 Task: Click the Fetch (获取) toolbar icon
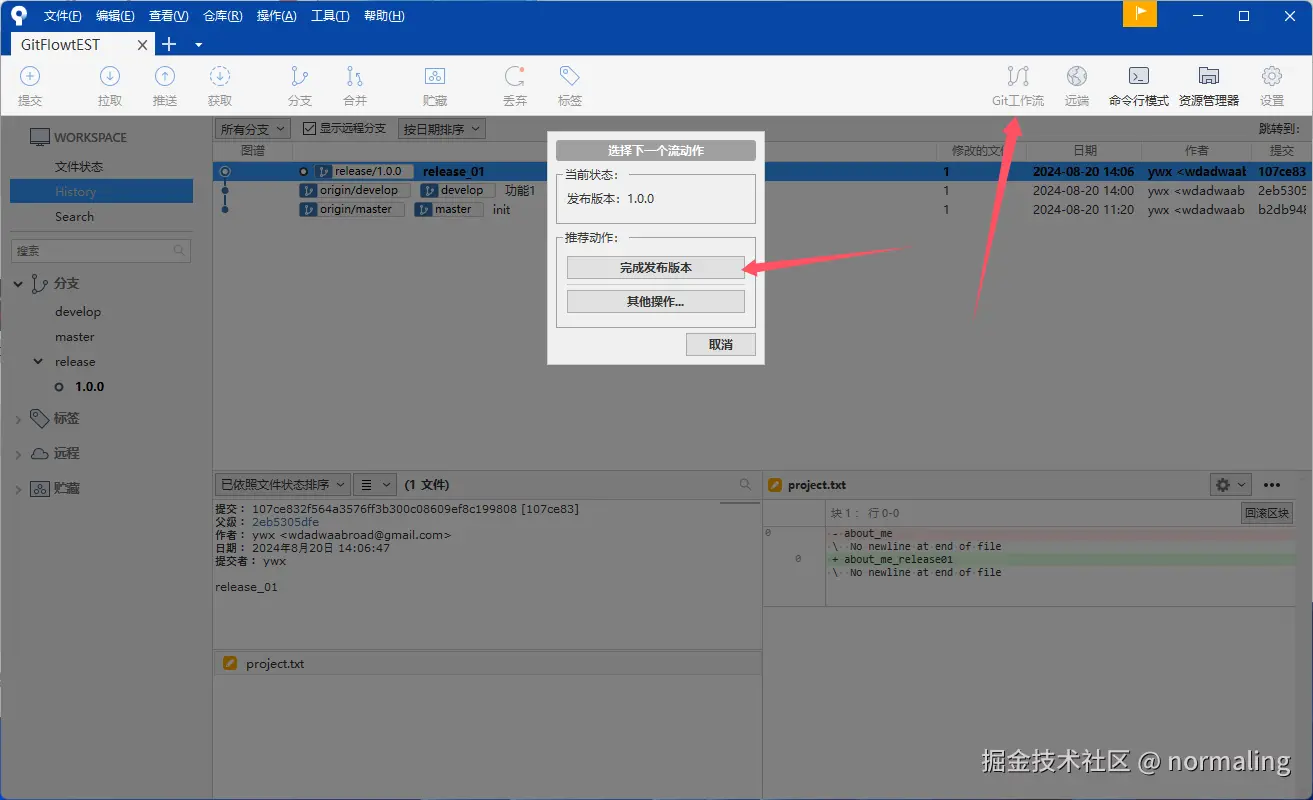(220, 77)
